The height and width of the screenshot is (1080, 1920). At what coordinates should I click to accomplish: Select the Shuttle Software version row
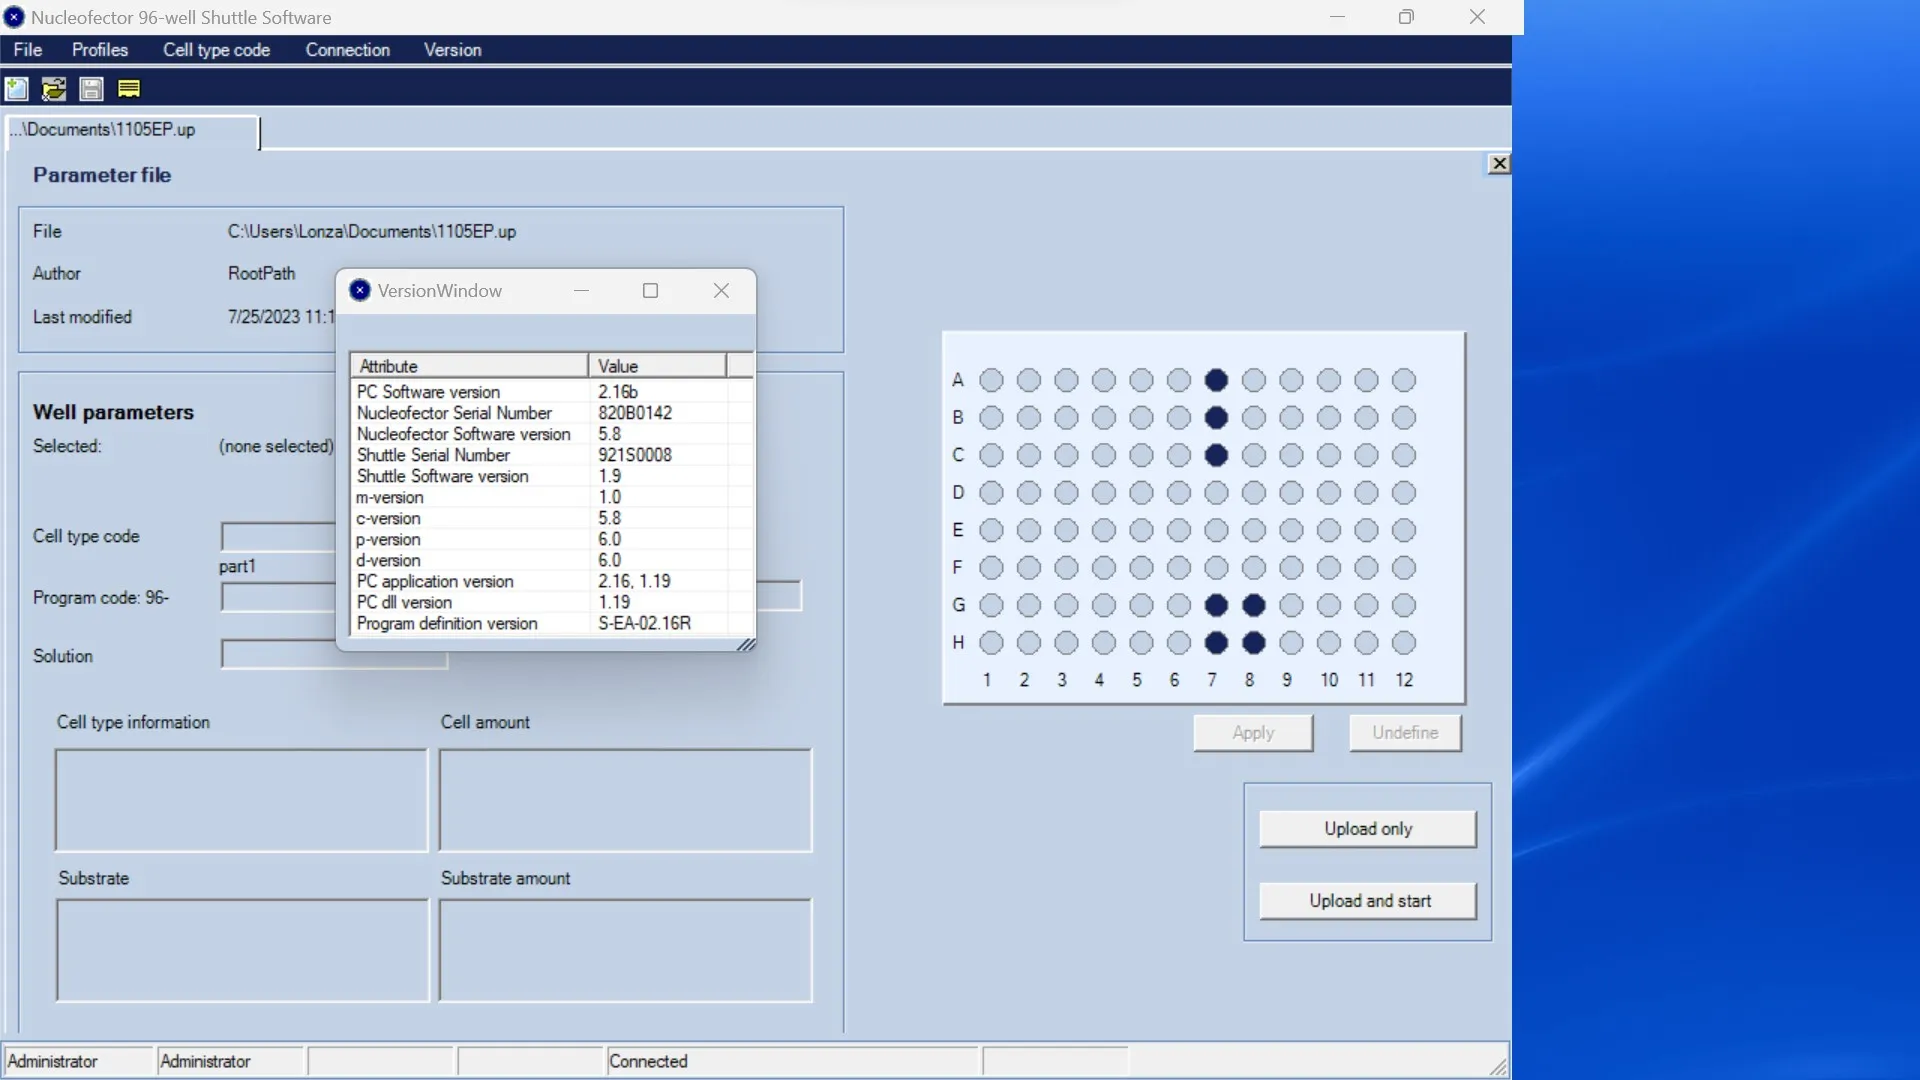[552, 476]
